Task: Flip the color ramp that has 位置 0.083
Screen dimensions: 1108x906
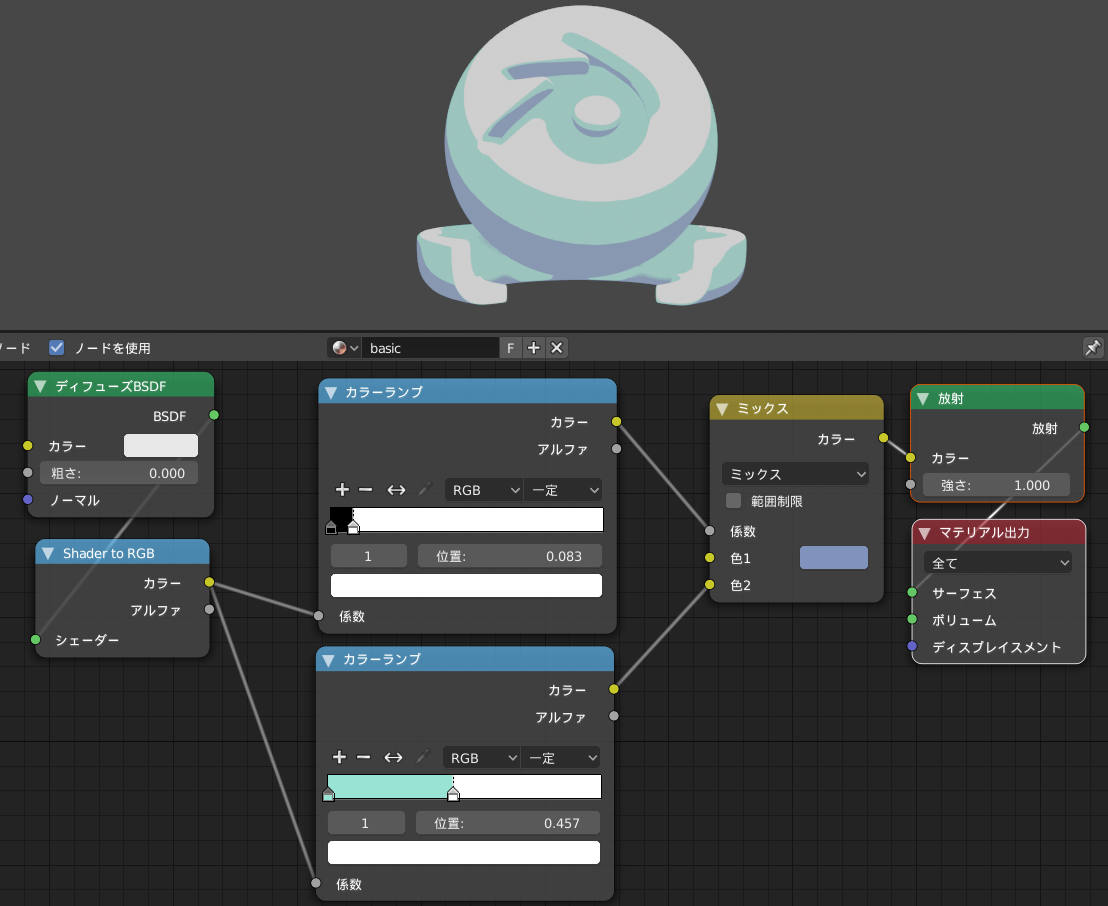Action: click(396, 490)
